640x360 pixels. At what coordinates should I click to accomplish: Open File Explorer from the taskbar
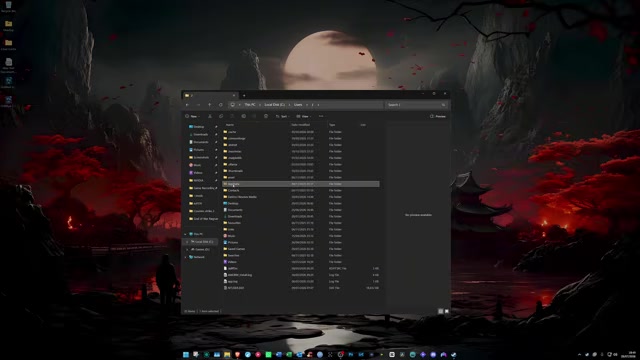tap(227, 355)
